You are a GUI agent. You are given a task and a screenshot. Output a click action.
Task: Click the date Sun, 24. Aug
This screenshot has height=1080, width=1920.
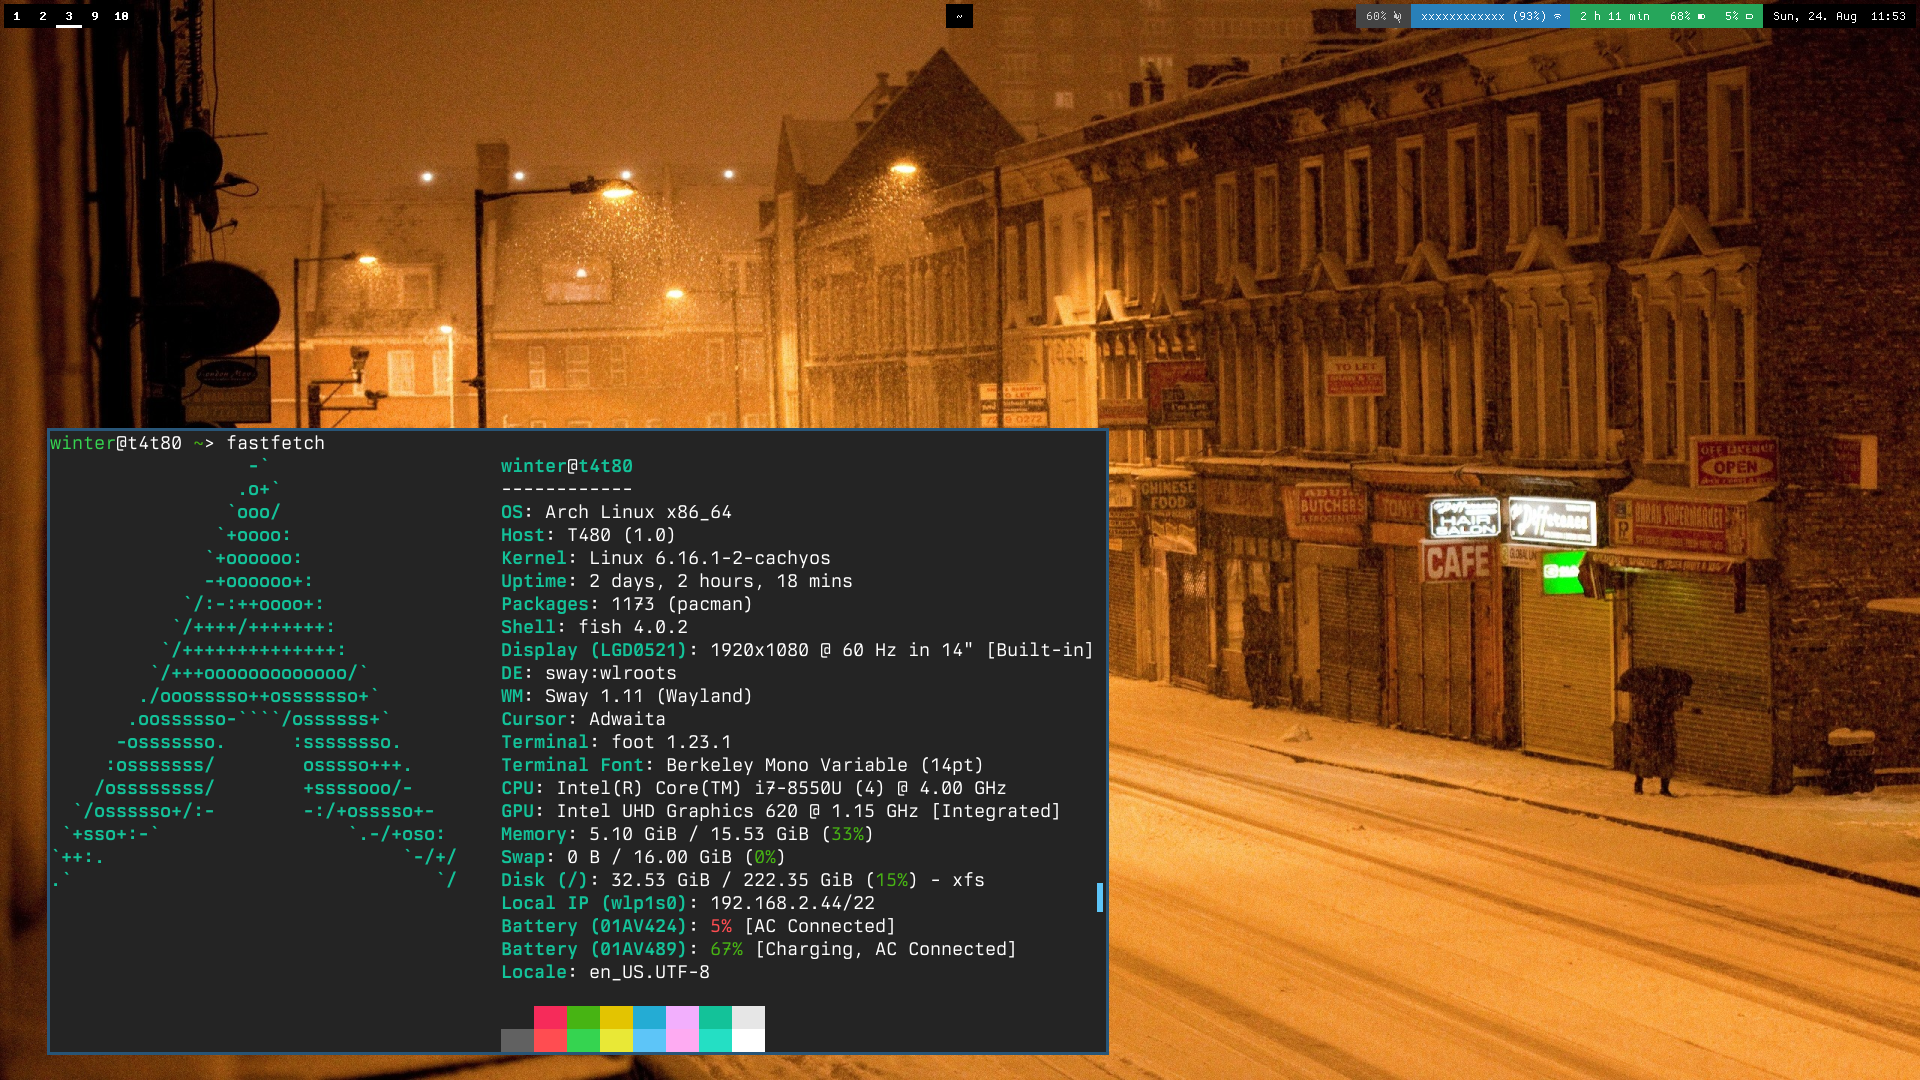click(x=1814, y=16)
